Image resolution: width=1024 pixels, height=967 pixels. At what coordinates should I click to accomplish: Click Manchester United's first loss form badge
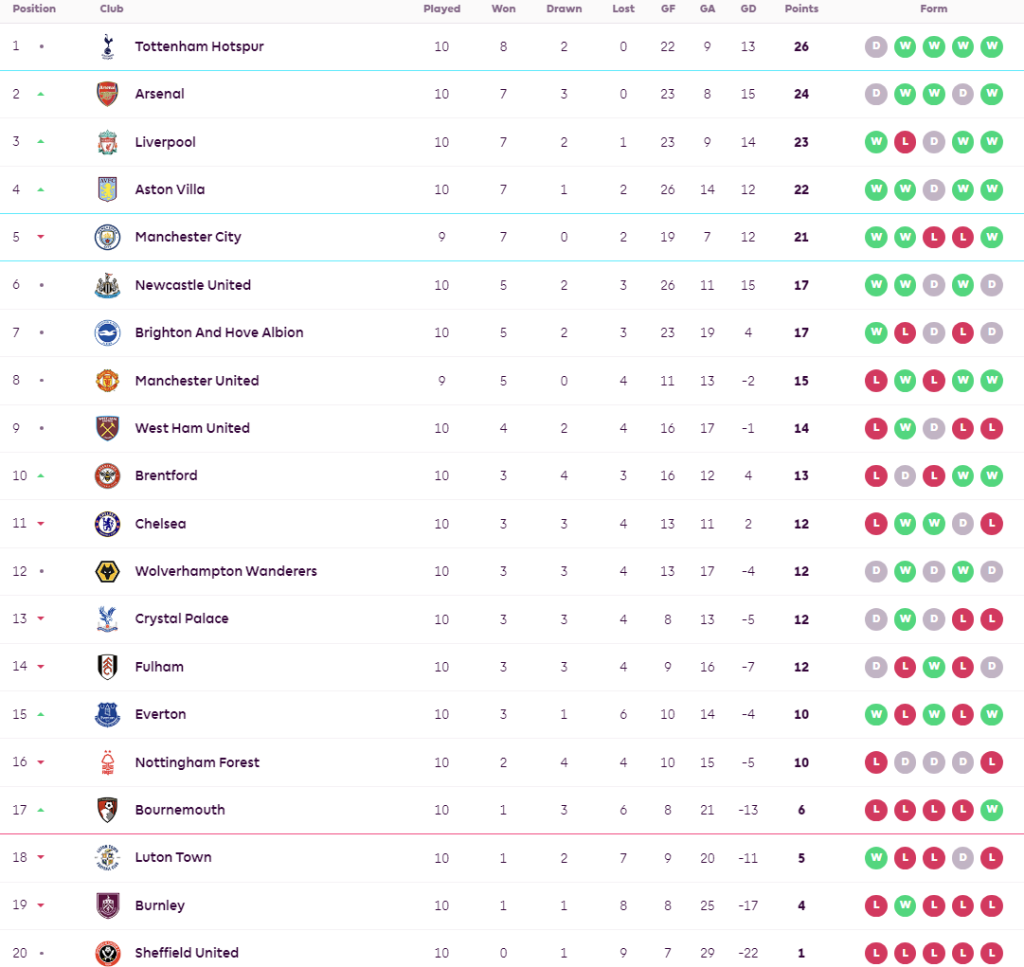pyautogui.click(x=876, y=380)
